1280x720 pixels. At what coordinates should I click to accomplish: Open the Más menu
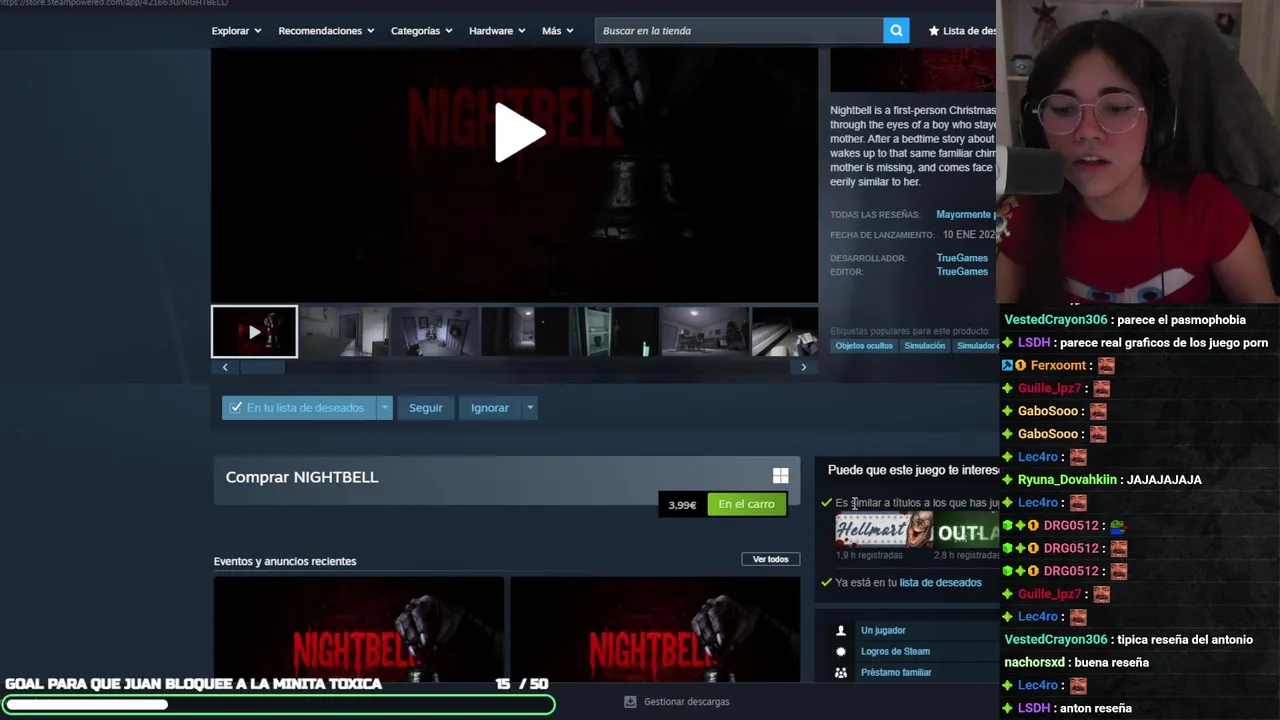click(557, 31)
